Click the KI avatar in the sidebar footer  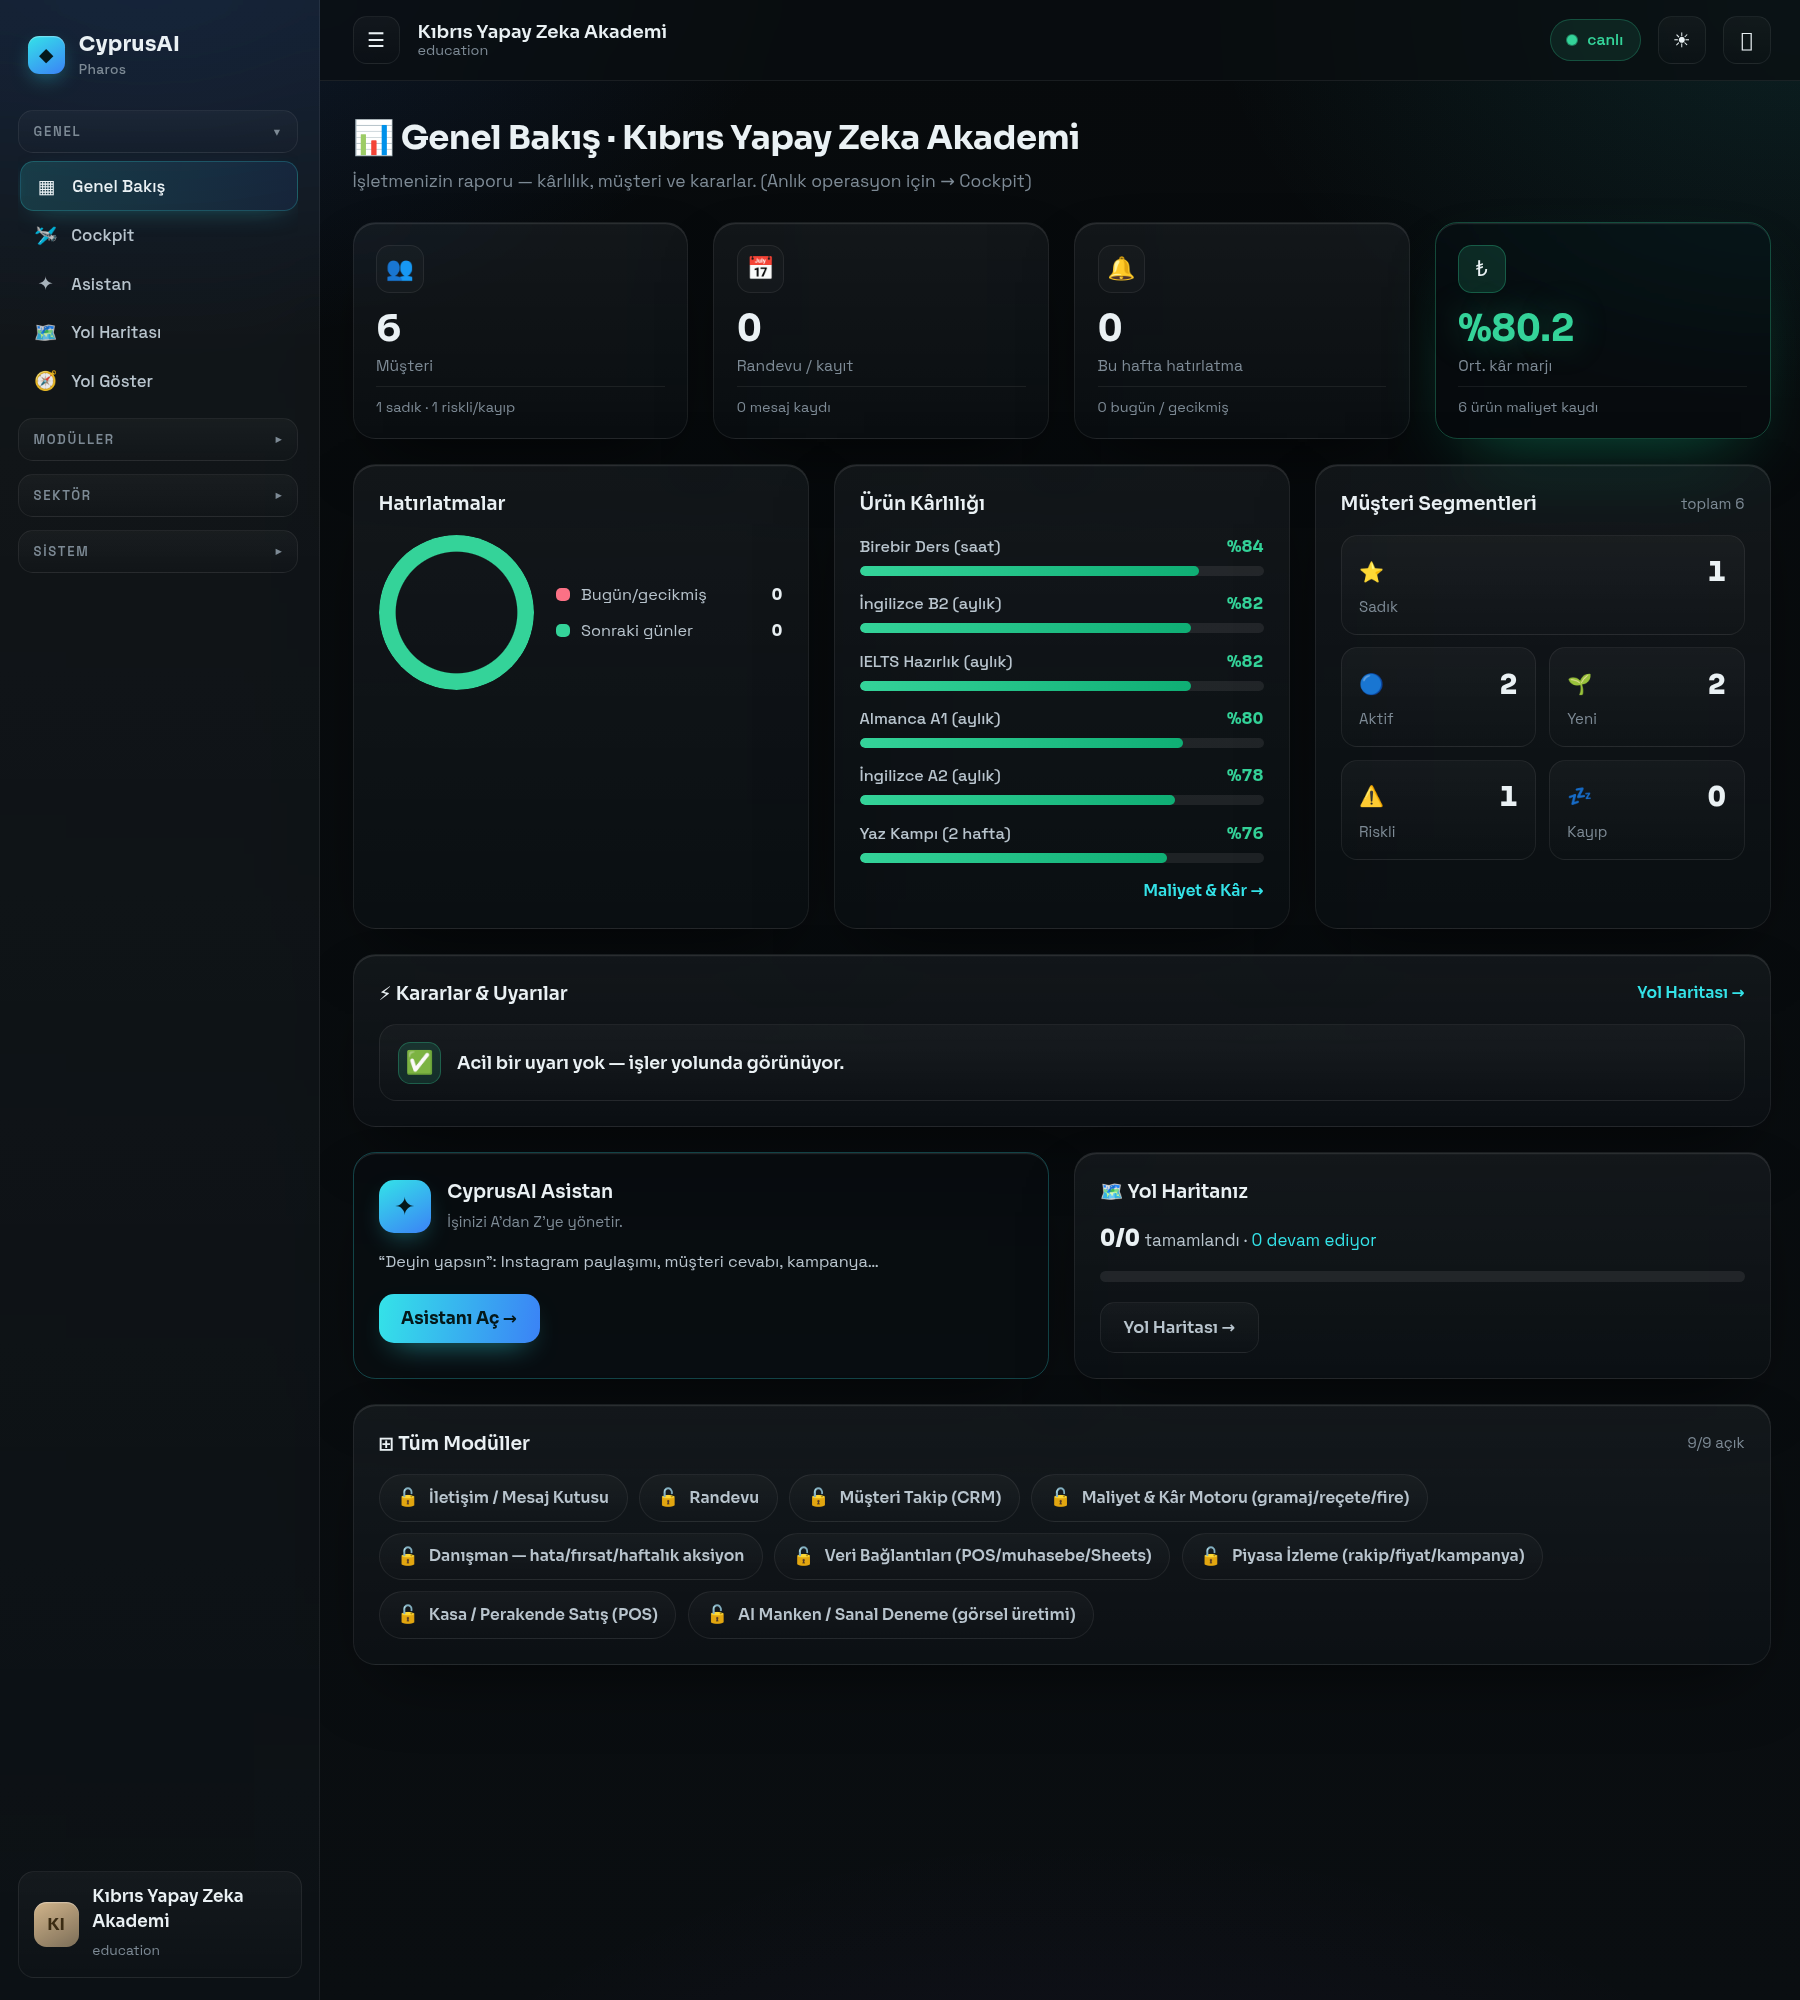click(x=56, y=1924)
